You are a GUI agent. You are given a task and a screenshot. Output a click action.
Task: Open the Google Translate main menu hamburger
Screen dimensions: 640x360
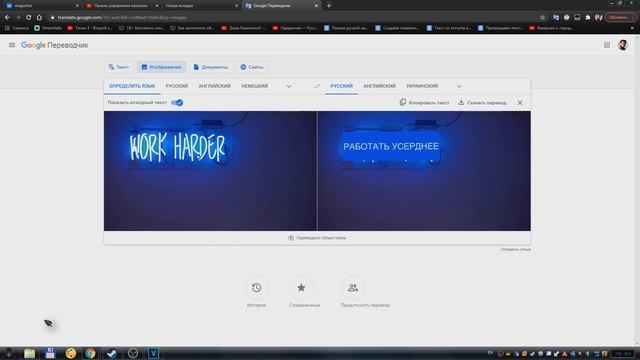coord(12,45)
